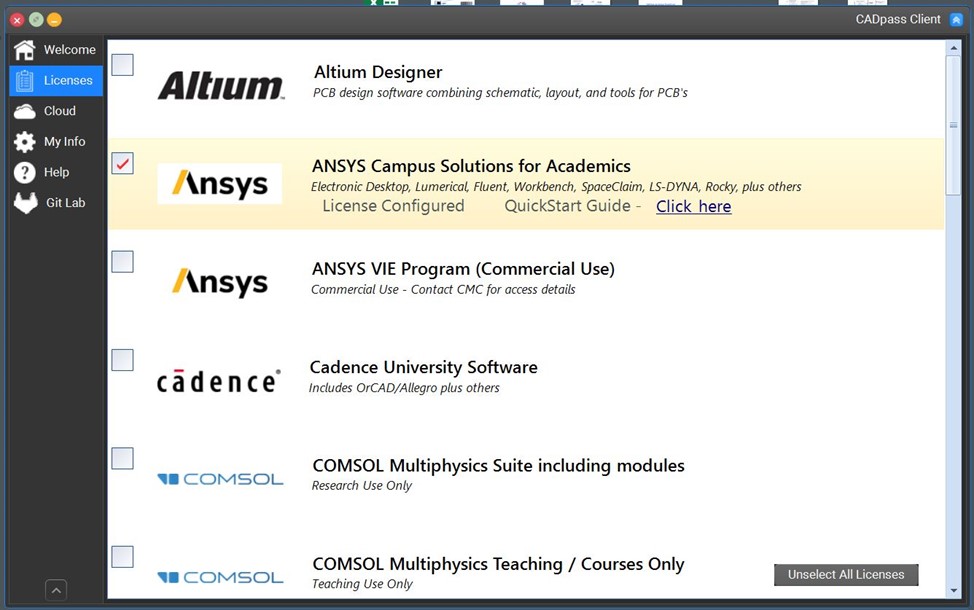Open the QuickStart Guide 'Click here' link
The height and width of the screenshot is (610, 974).
pyautogui.click(x=693, y=206)
